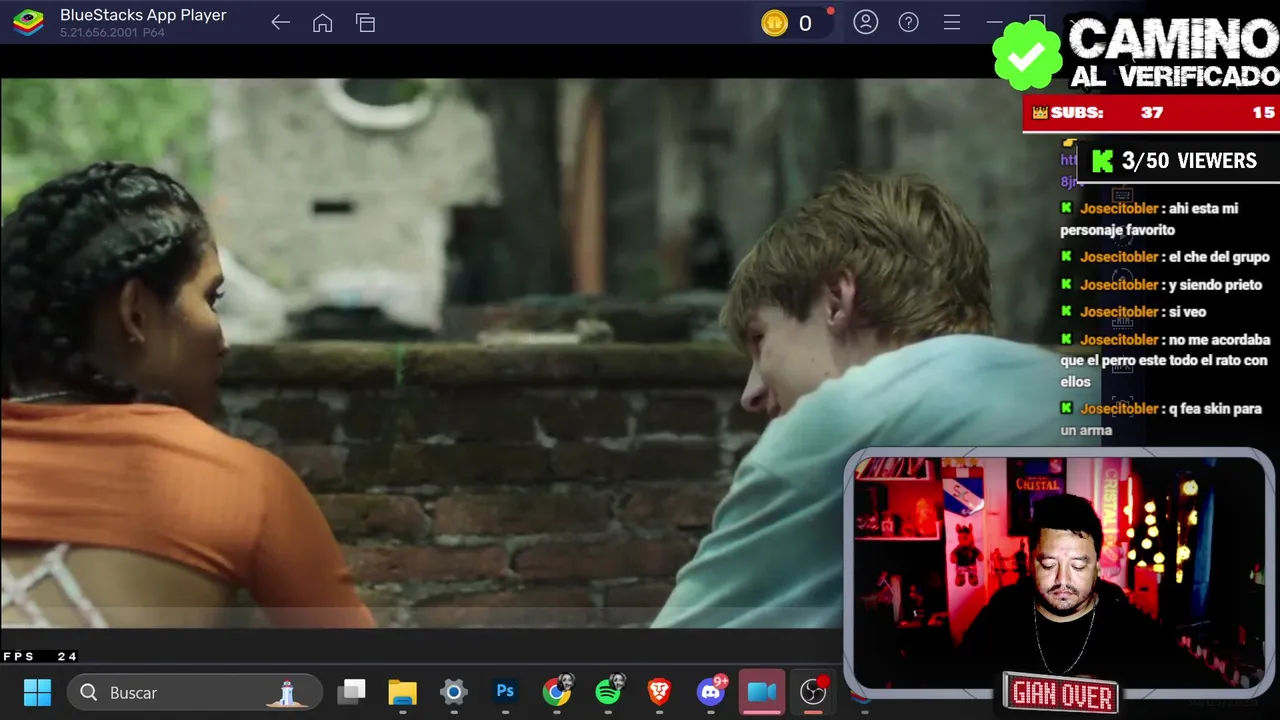Click the BlueStacks version number 5.21.656.2001
Image resolution: width=1280 pixels, height=720 pixels.
coord(100,33)
